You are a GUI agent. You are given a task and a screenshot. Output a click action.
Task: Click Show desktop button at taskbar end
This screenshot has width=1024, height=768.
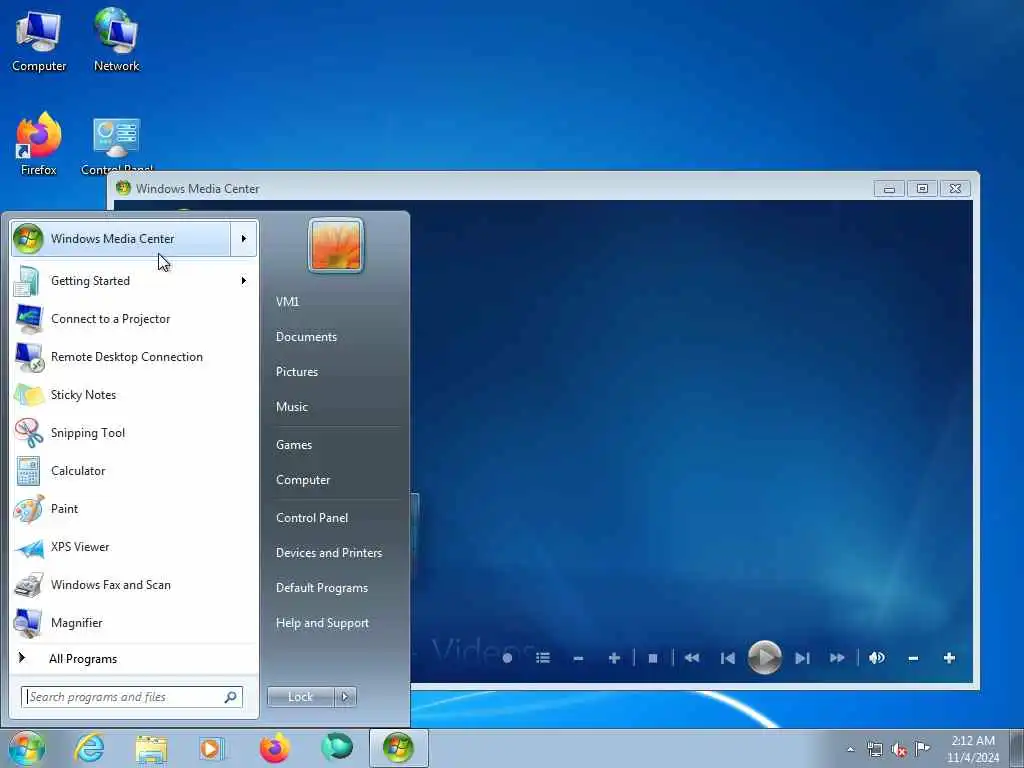point(1017,748)
